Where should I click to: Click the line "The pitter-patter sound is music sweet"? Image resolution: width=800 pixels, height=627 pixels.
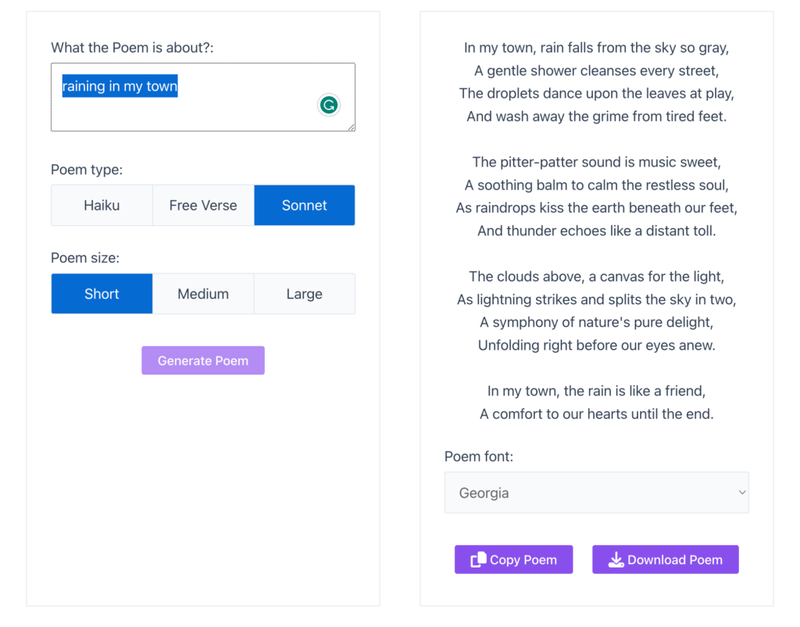(596, 162)
